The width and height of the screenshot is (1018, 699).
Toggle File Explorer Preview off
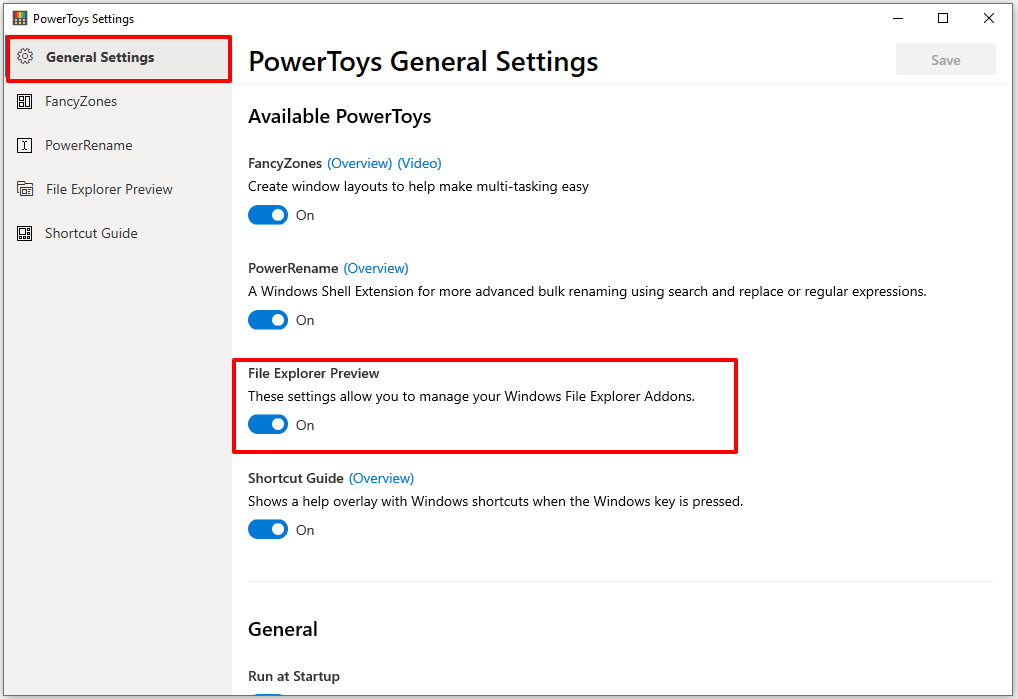coord(267,424)
